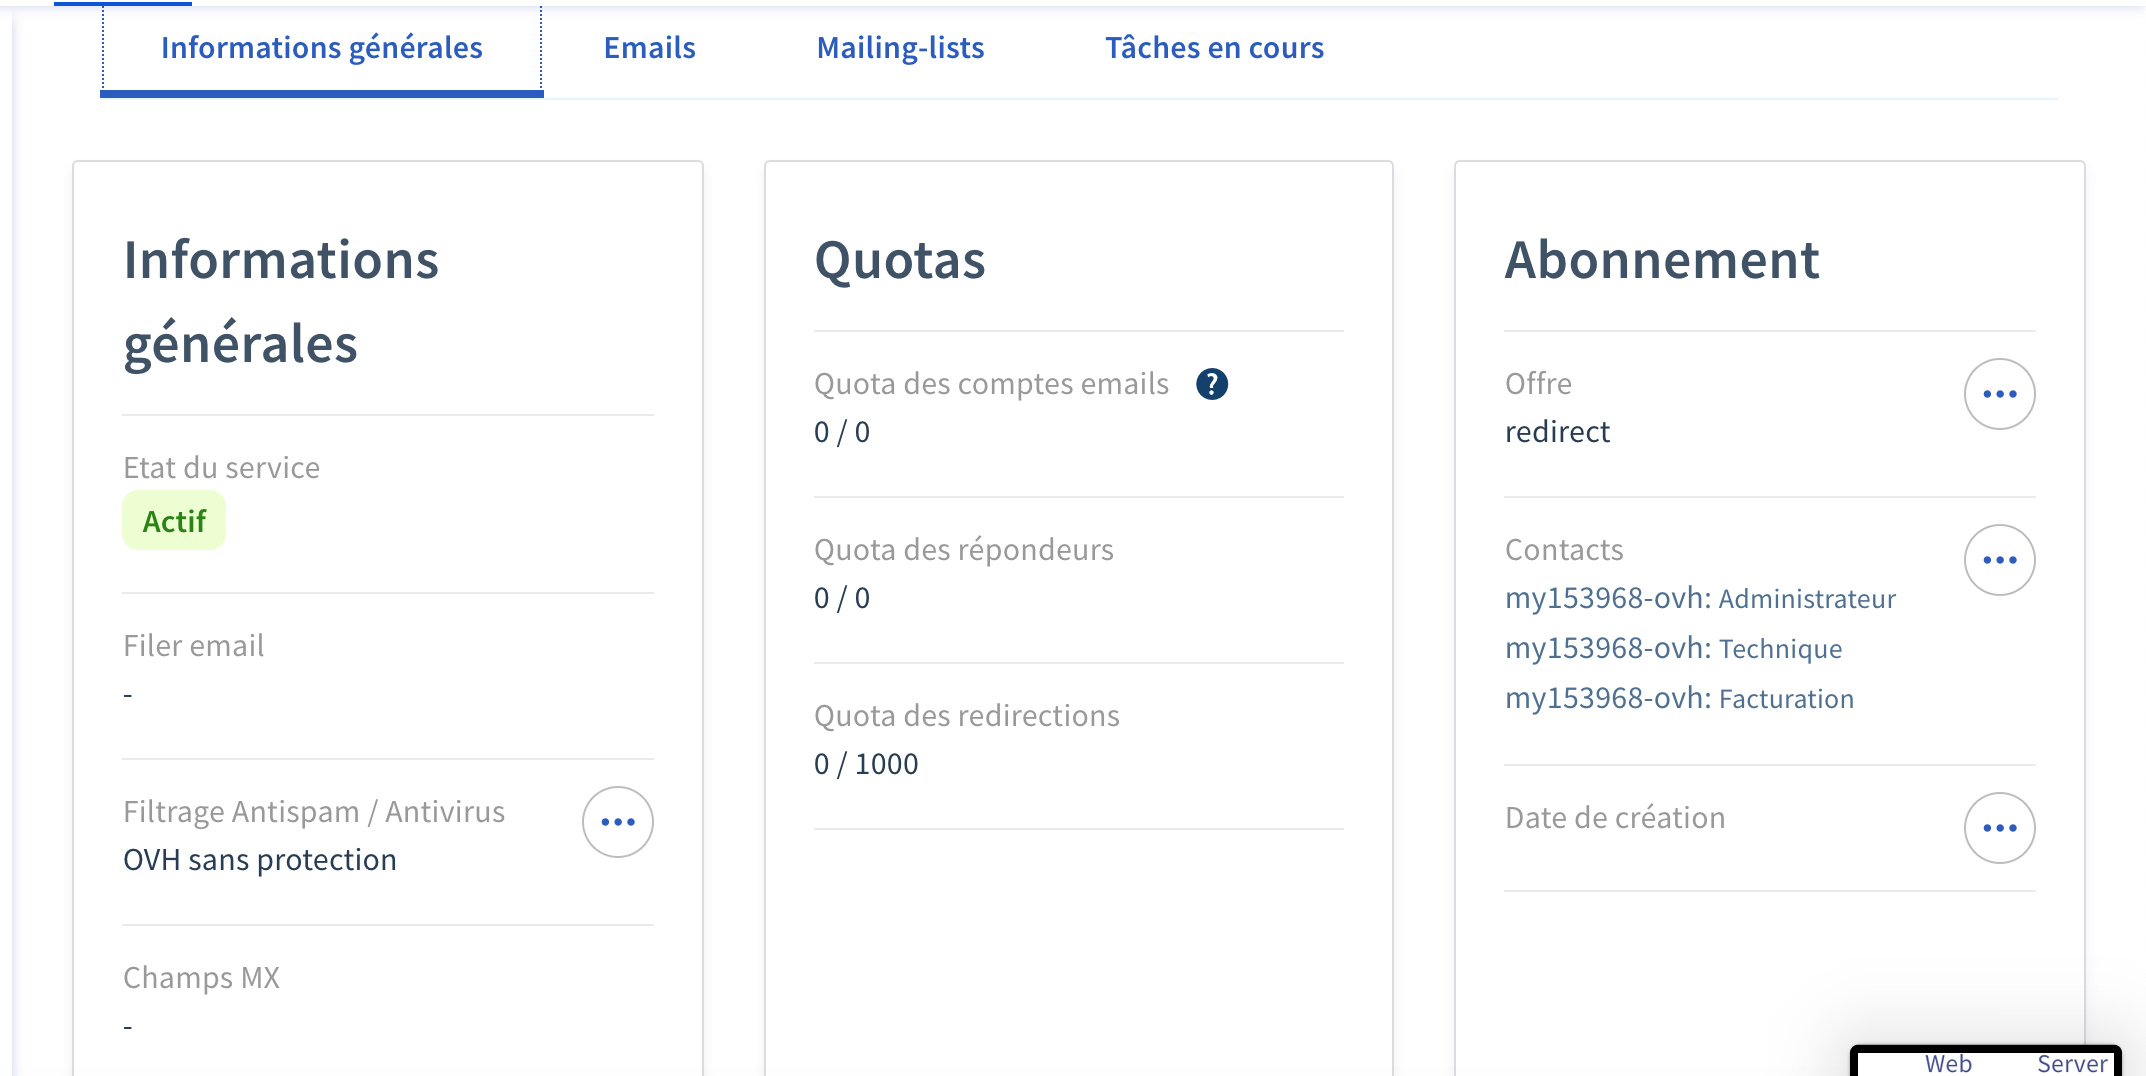Click the Web label in bottom corner
Viewport: 2146px width, 1076px height.
[x=1948, y=1063]
